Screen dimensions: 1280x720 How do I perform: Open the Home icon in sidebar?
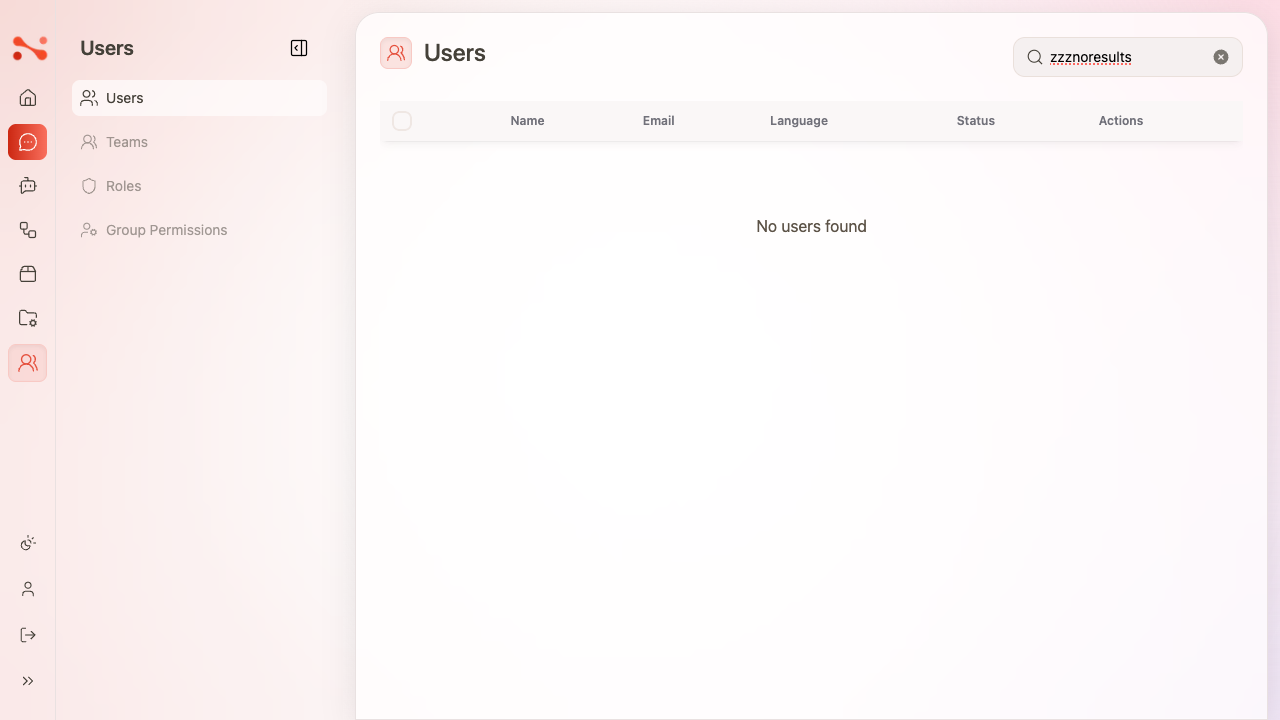pos(28,98)
